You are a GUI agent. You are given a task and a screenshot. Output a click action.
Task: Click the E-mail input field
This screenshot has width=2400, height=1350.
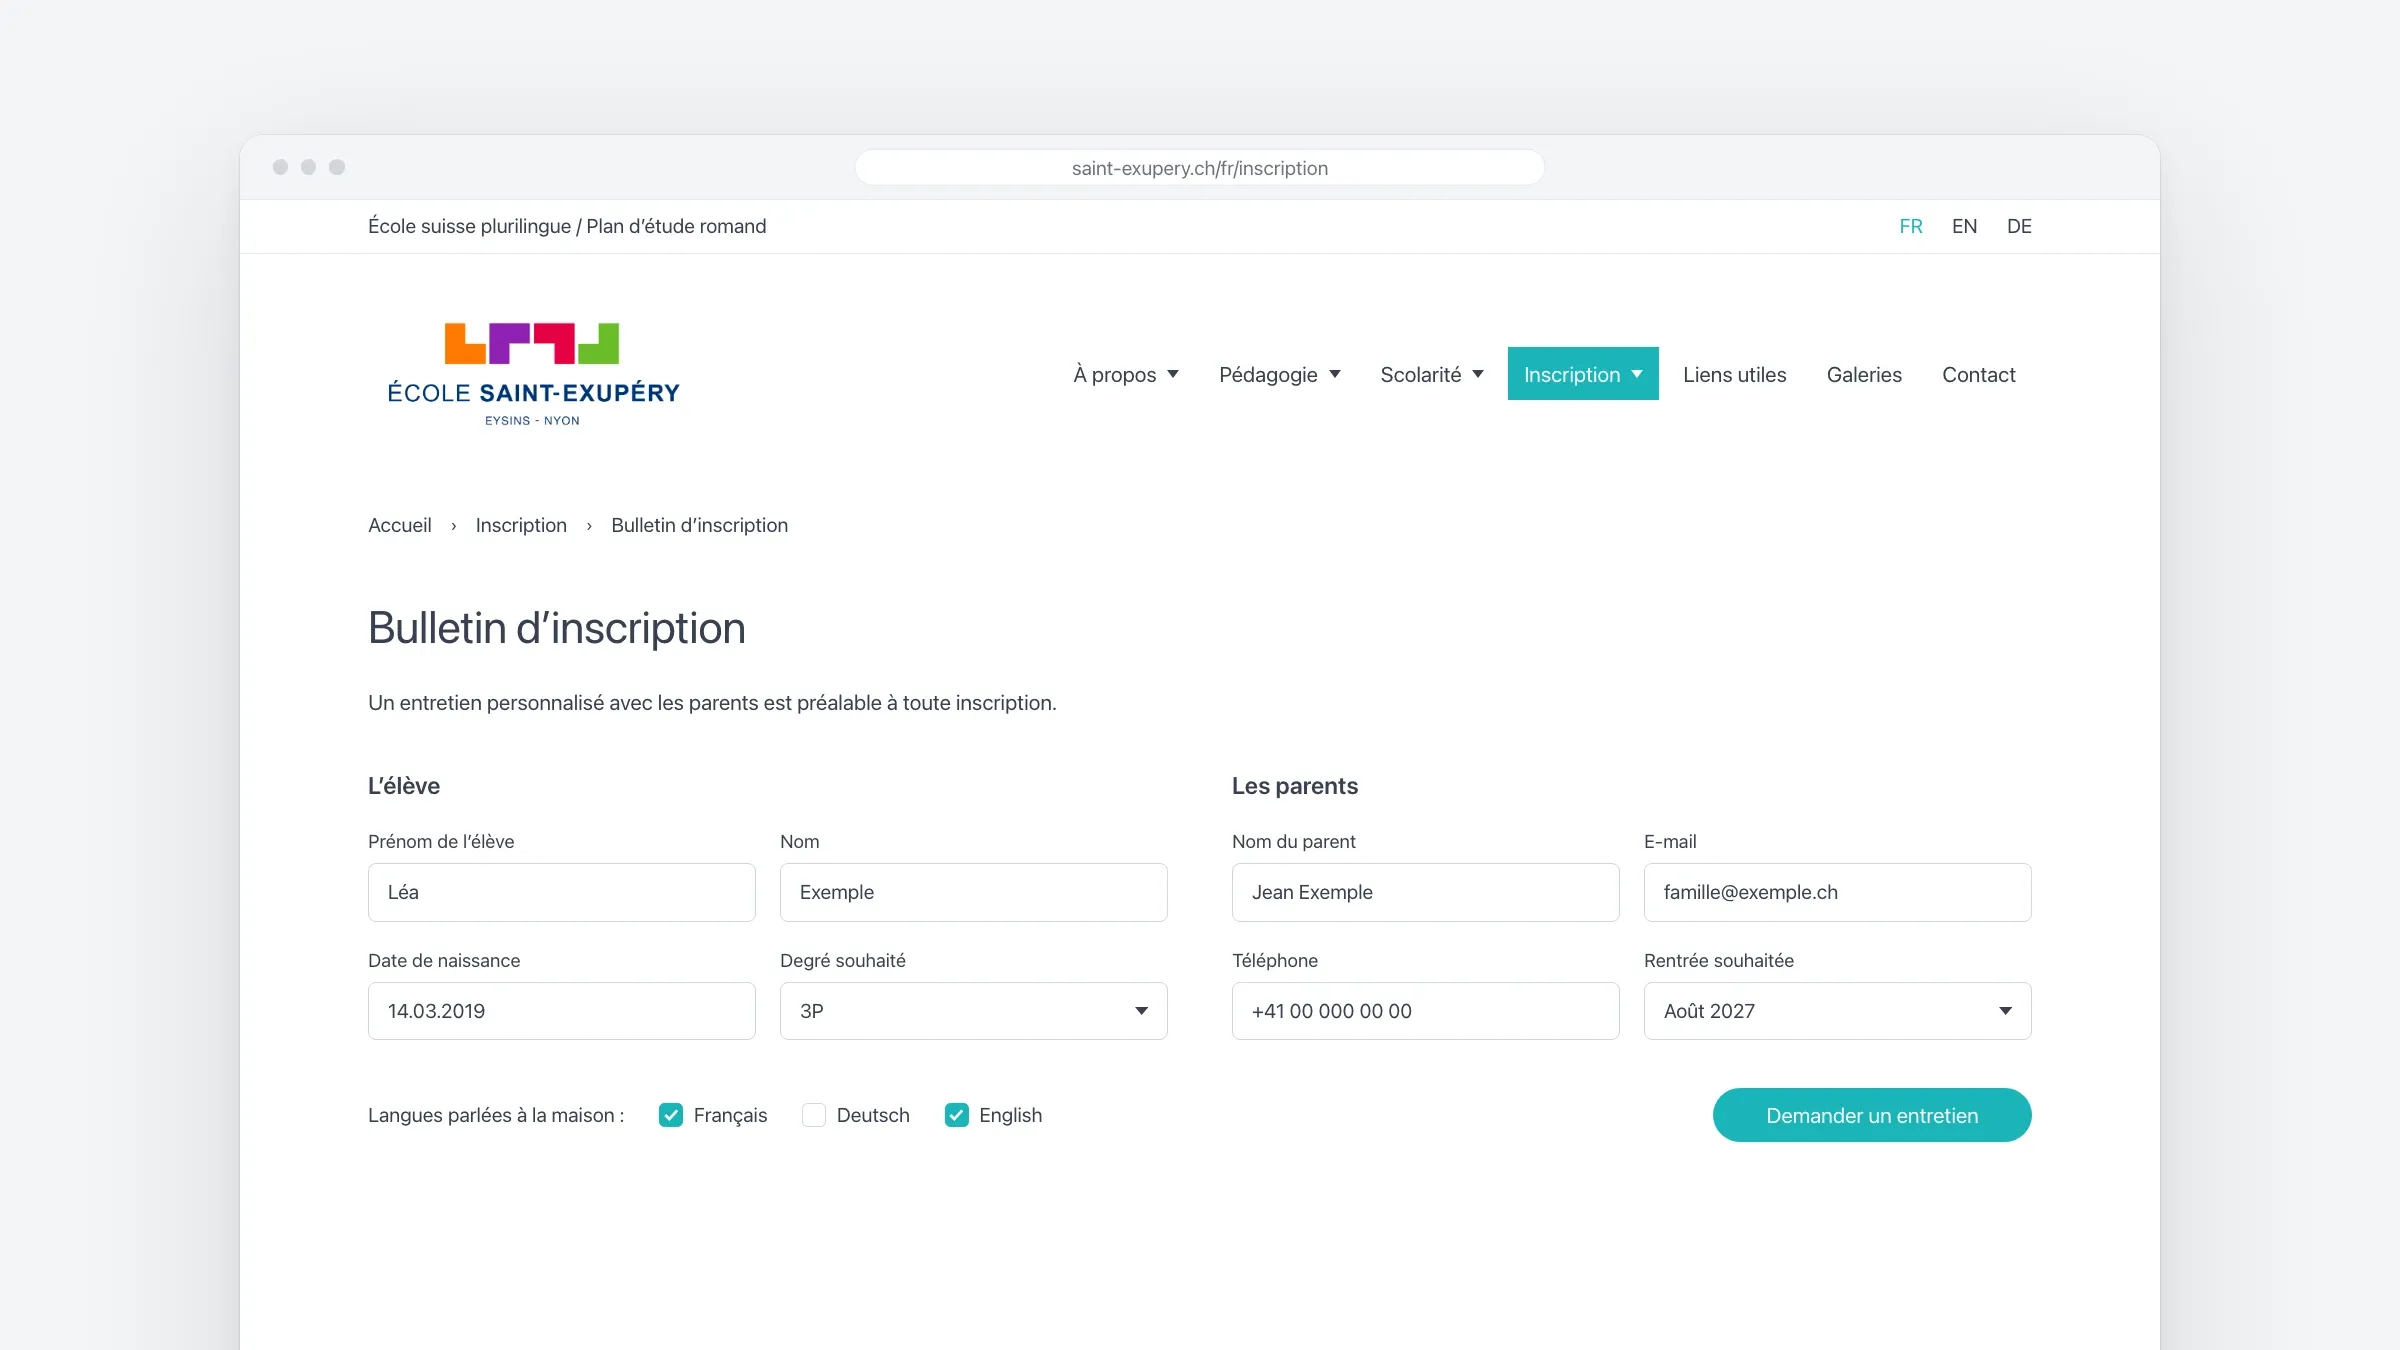point(1837,892)
